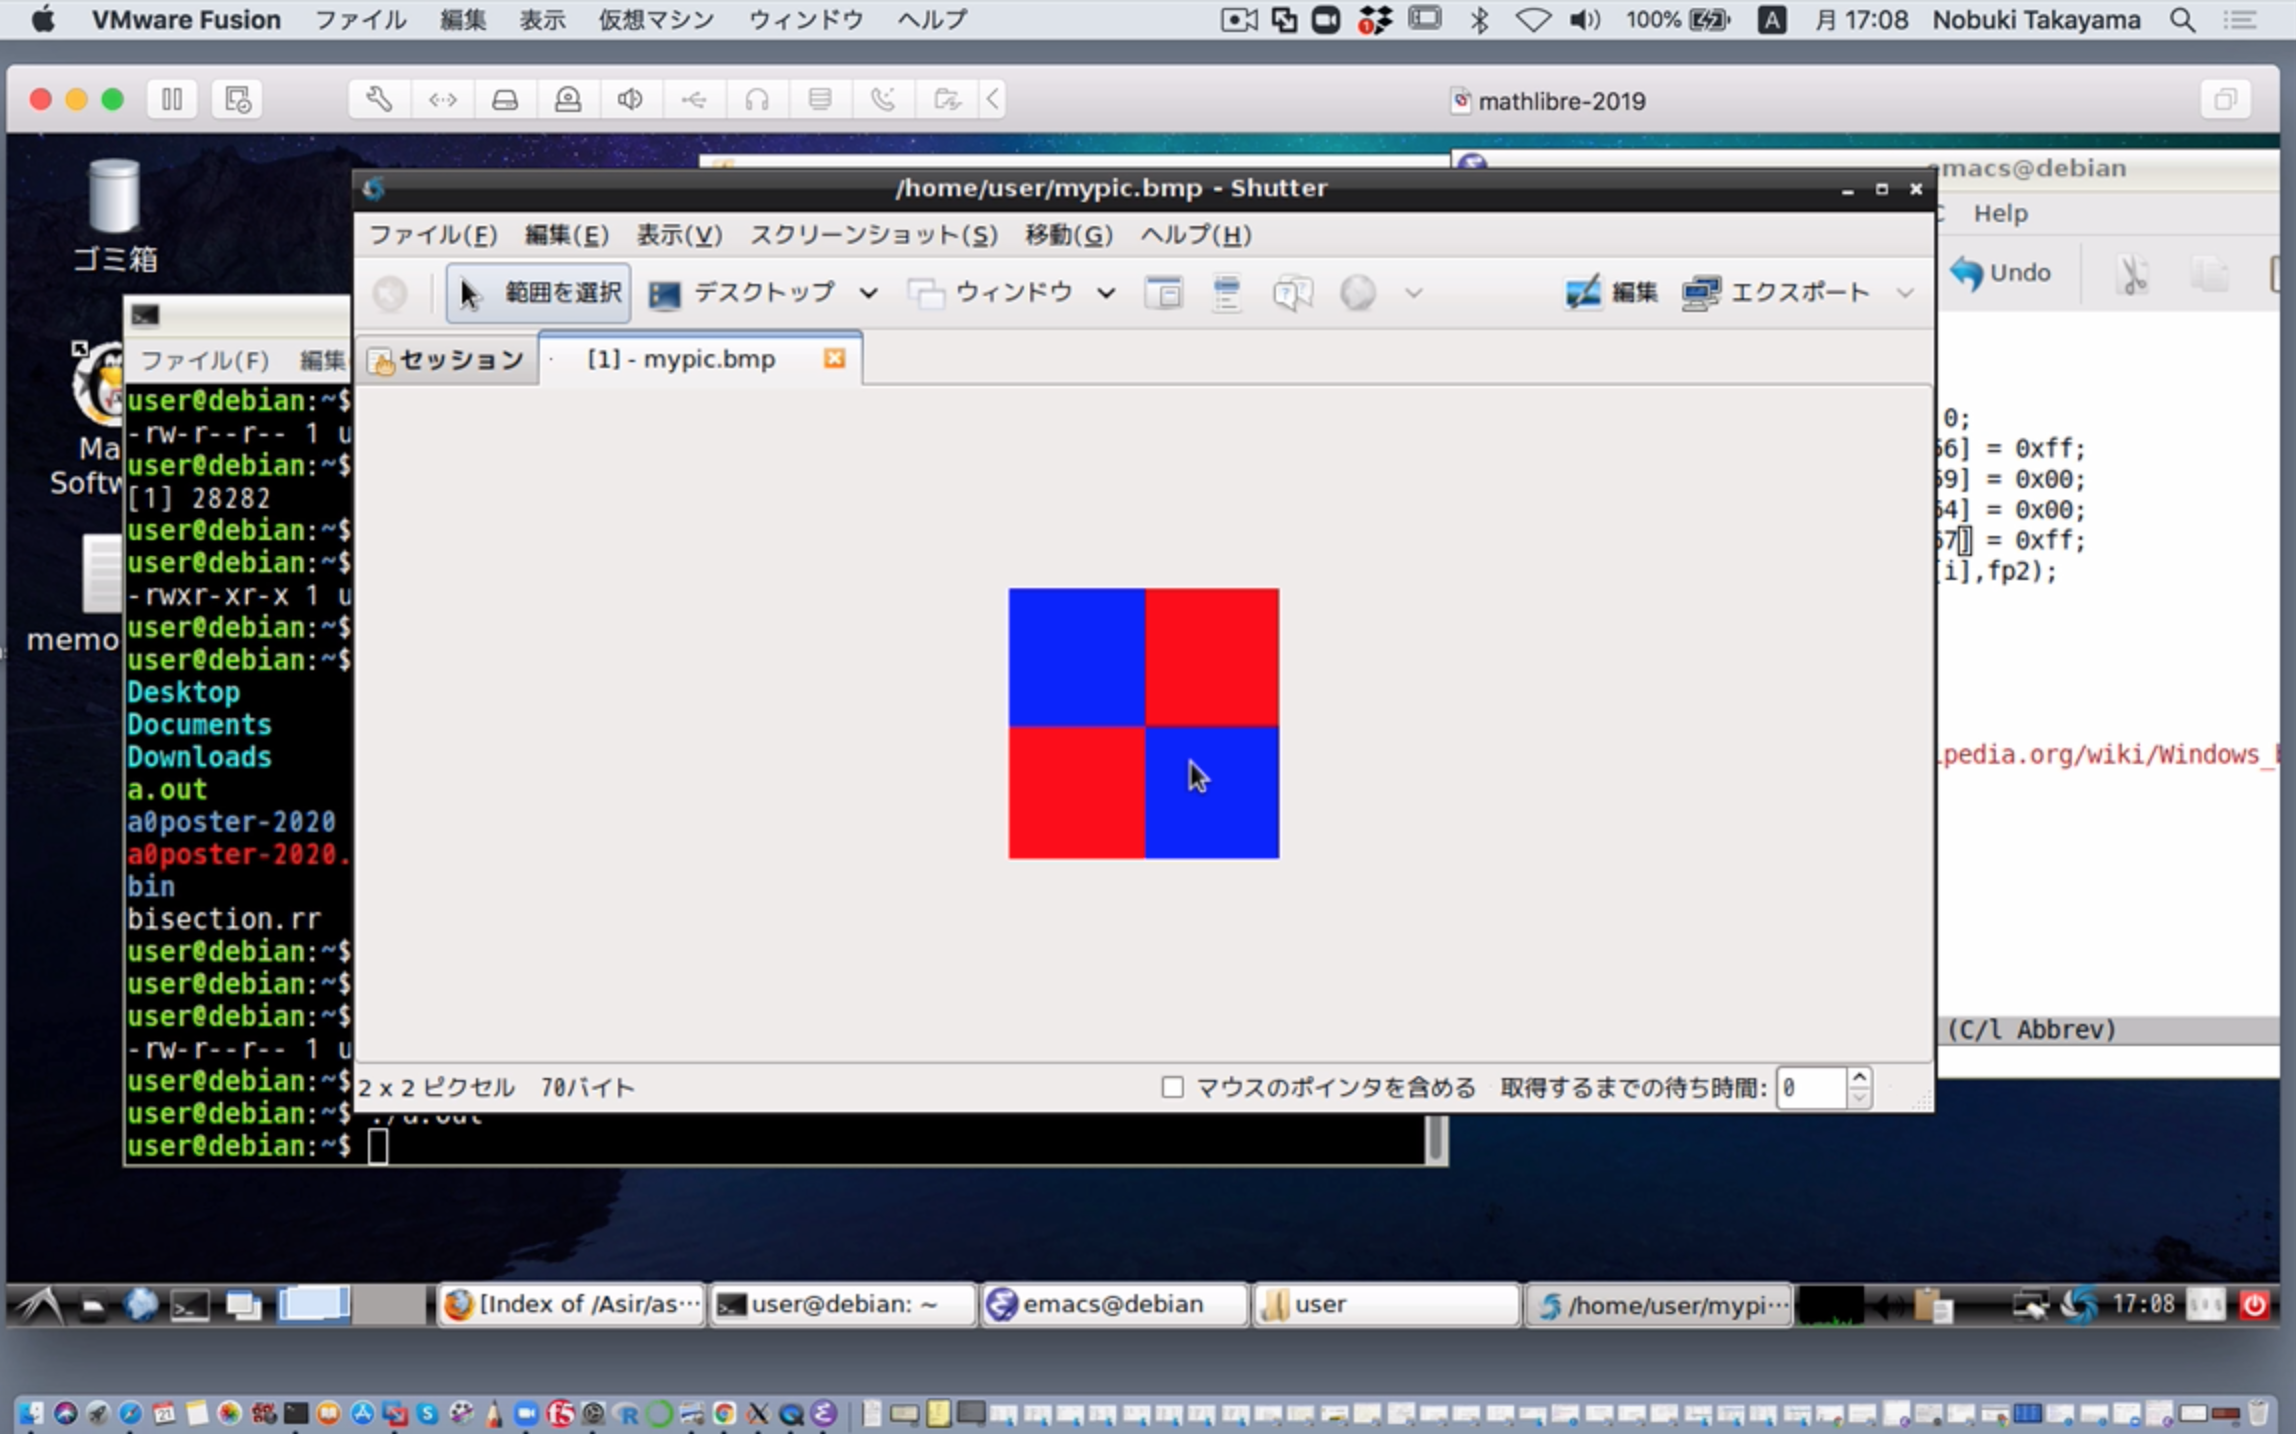Viewport: 2296px width, 1434px height.
Task: Open the スクリーンショット(S) menu
Action: click(x=874, y=235)
